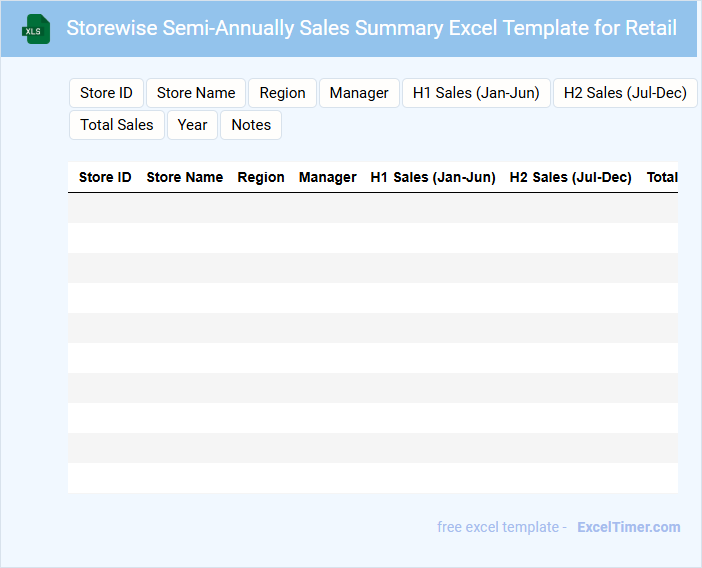This screenshot has width=702, height=568.
Task: Select H2 Sales (Jul-Dec) column header
Action: tap(570, 177)
